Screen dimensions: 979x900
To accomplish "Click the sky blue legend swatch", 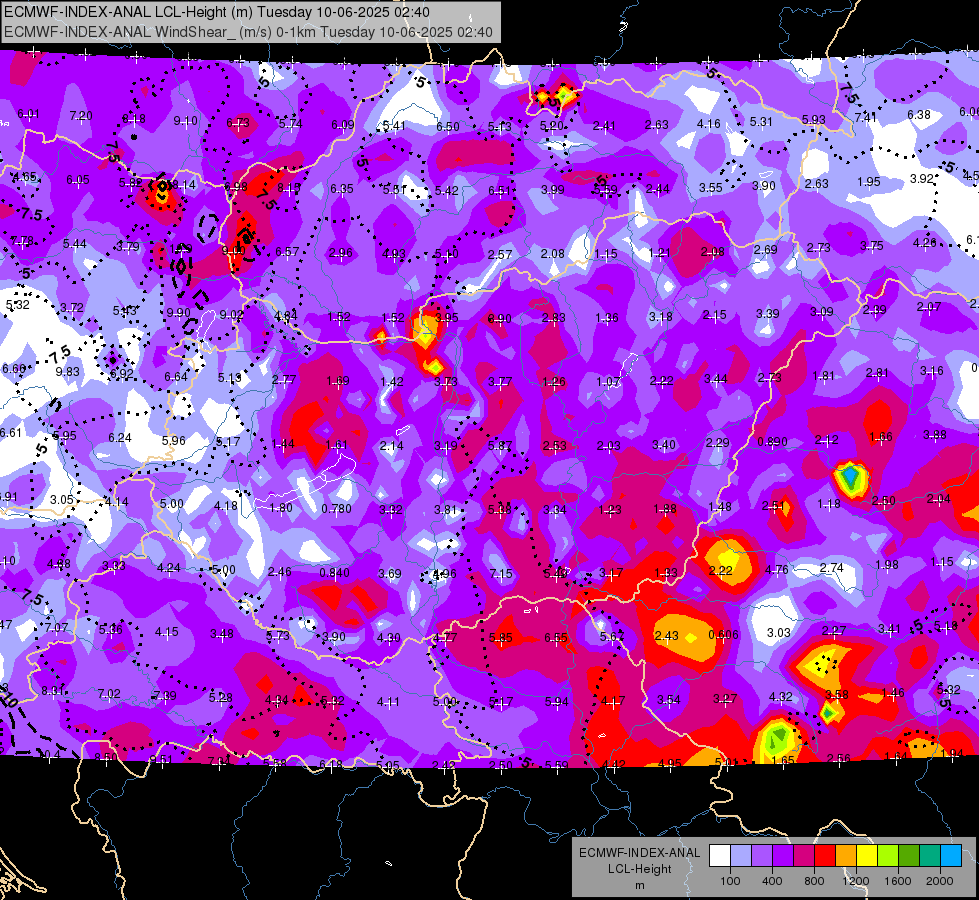I will coord(951,856).
